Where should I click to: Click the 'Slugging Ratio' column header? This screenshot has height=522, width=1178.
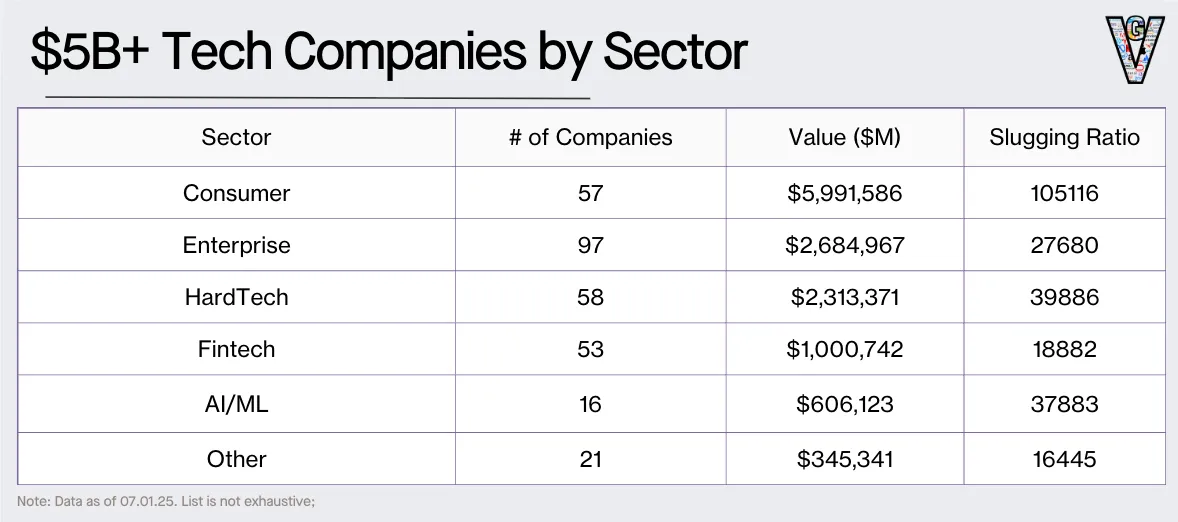pos(1064,137)
